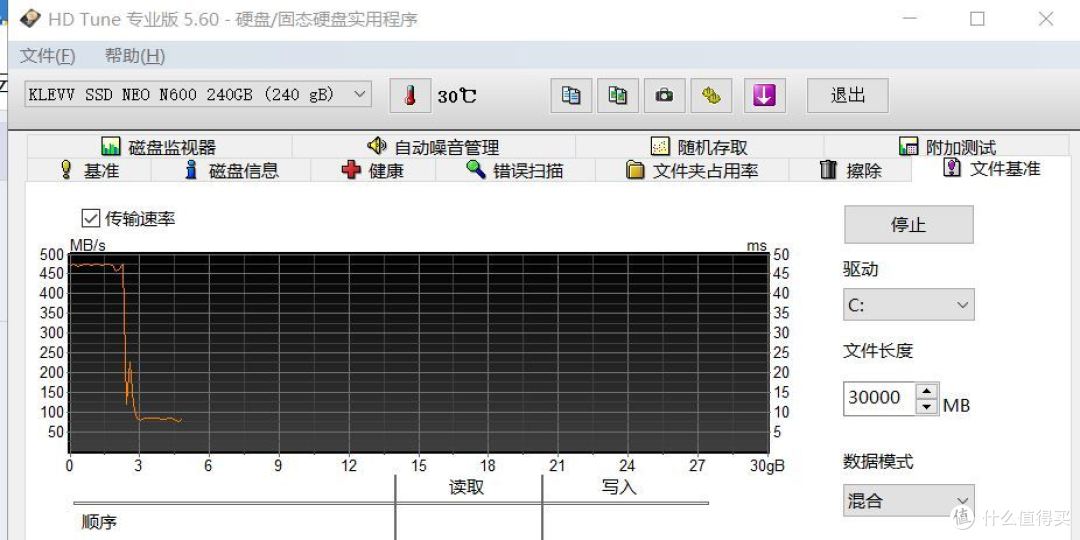Click the camera save screenshot icon
Screen dimensions: 1080x540
(665, 96)
